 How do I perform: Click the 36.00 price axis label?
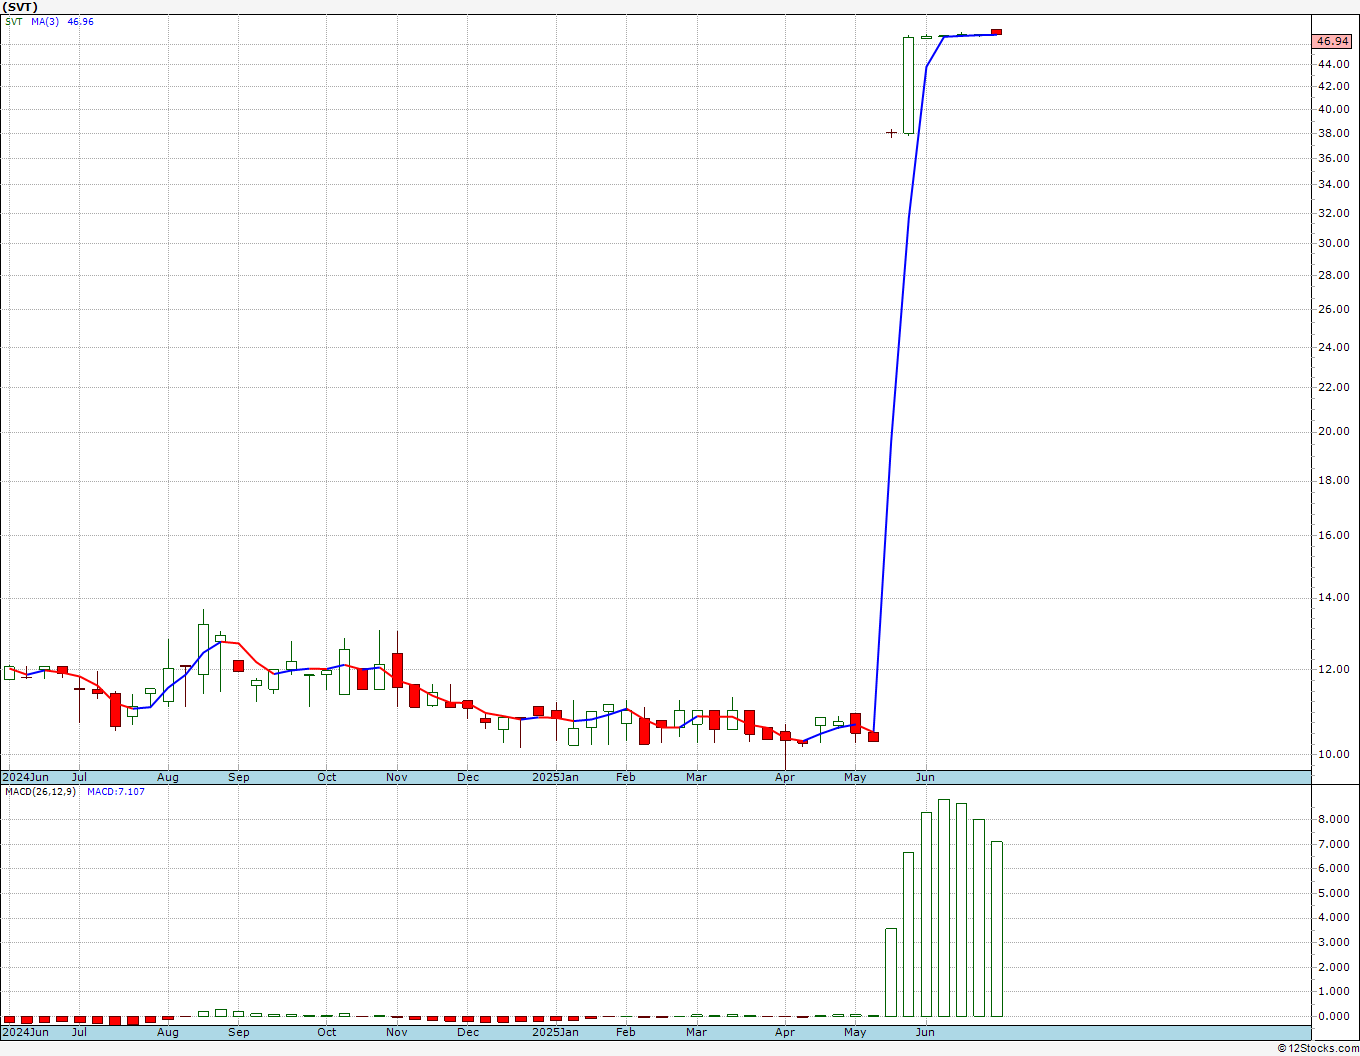(1332, 159)
